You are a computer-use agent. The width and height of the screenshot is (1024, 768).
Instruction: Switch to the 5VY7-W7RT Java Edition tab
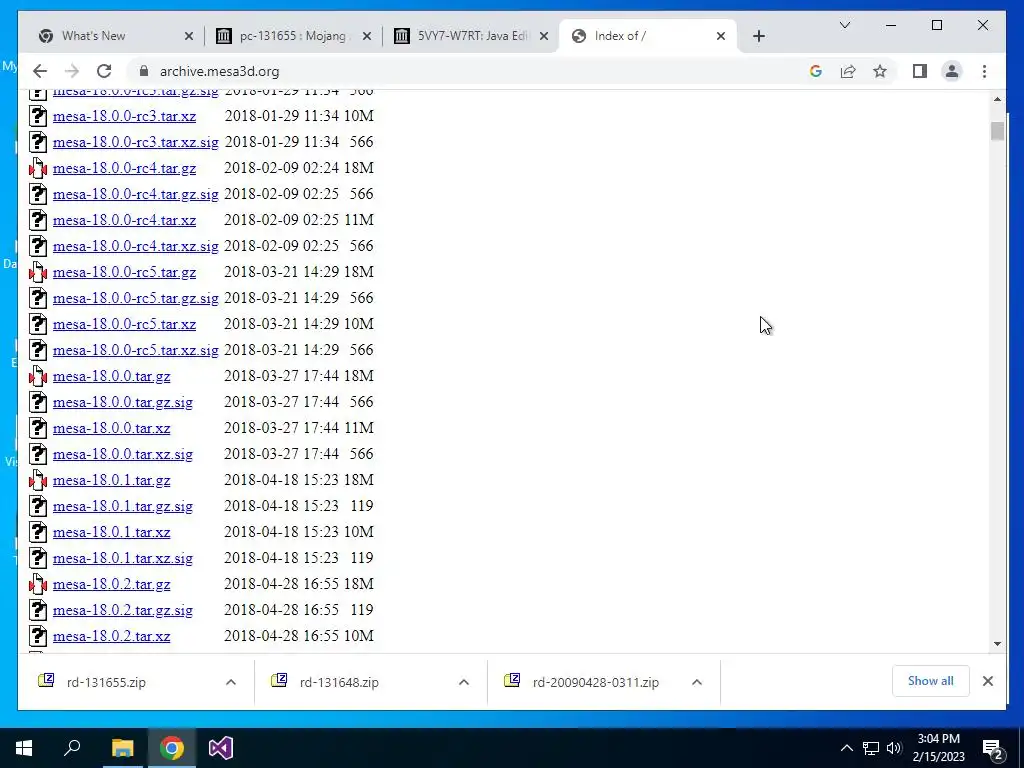[x=472, y=36]
